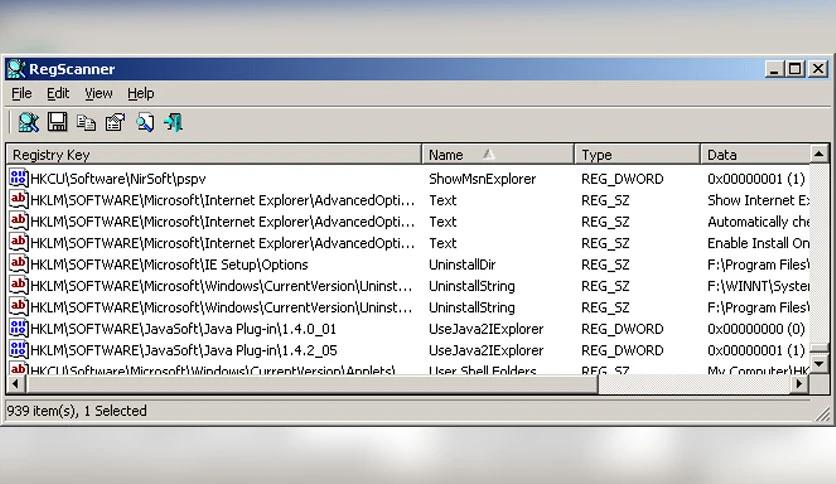Click the DWORD icon of the pspv row
The height and width of the screenshot is (484, 836).
coord(19,178)
